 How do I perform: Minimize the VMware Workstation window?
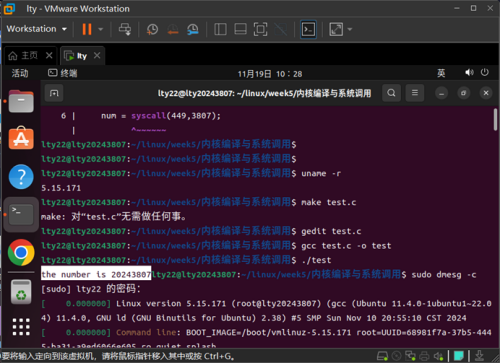pyautogui.click(x=457, y=8)
